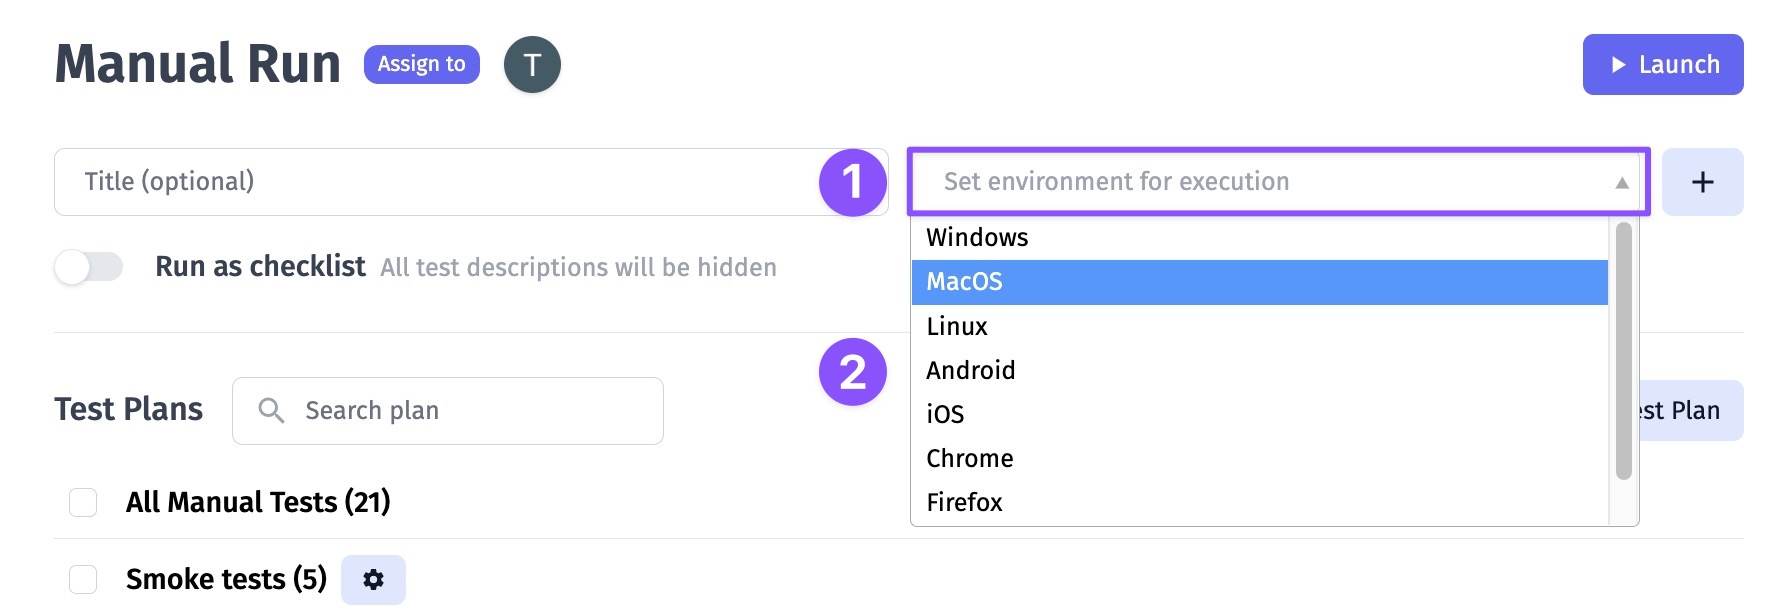Click the Assign to button

(x=421, y=65)
